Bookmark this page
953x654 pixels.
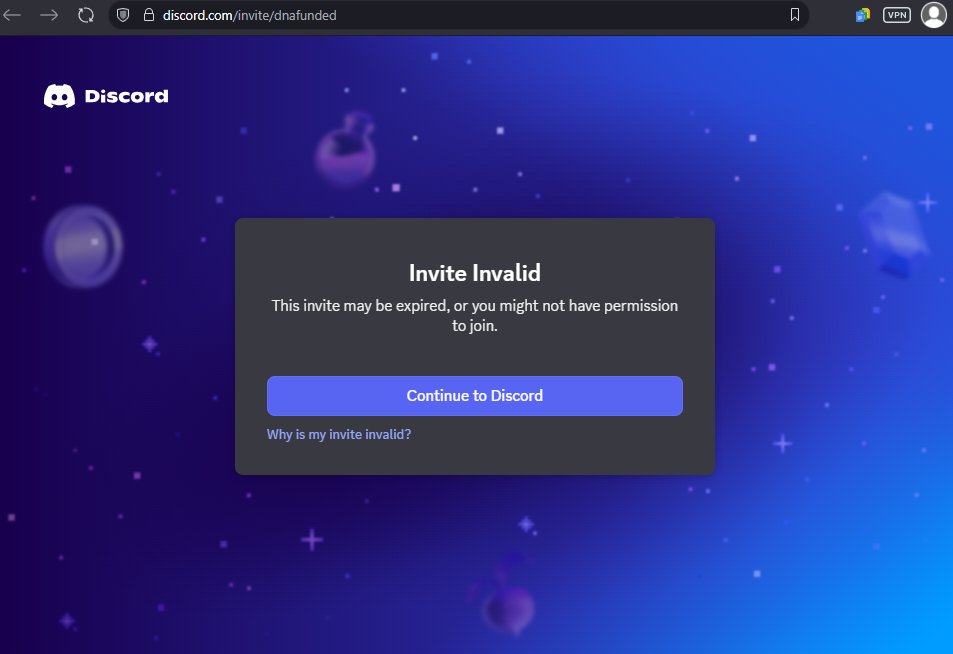point(794,15)
